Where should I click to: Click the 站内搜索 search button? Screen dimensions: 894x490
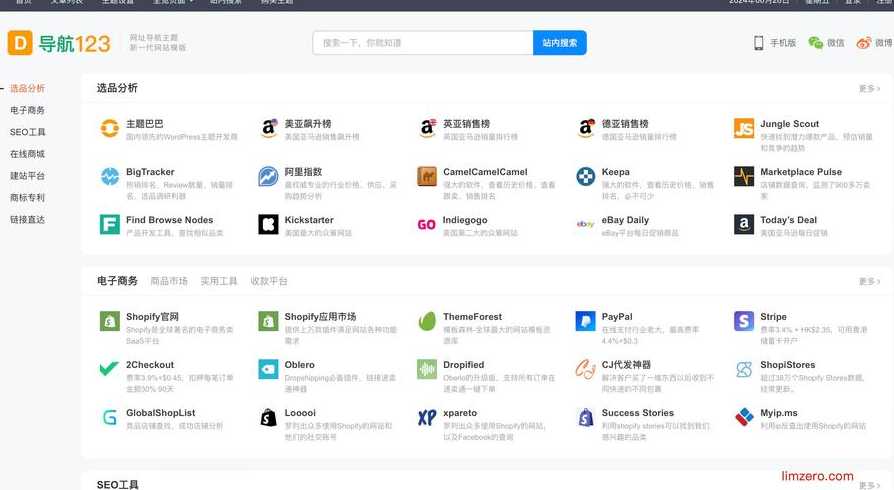(x=559, y=43)
